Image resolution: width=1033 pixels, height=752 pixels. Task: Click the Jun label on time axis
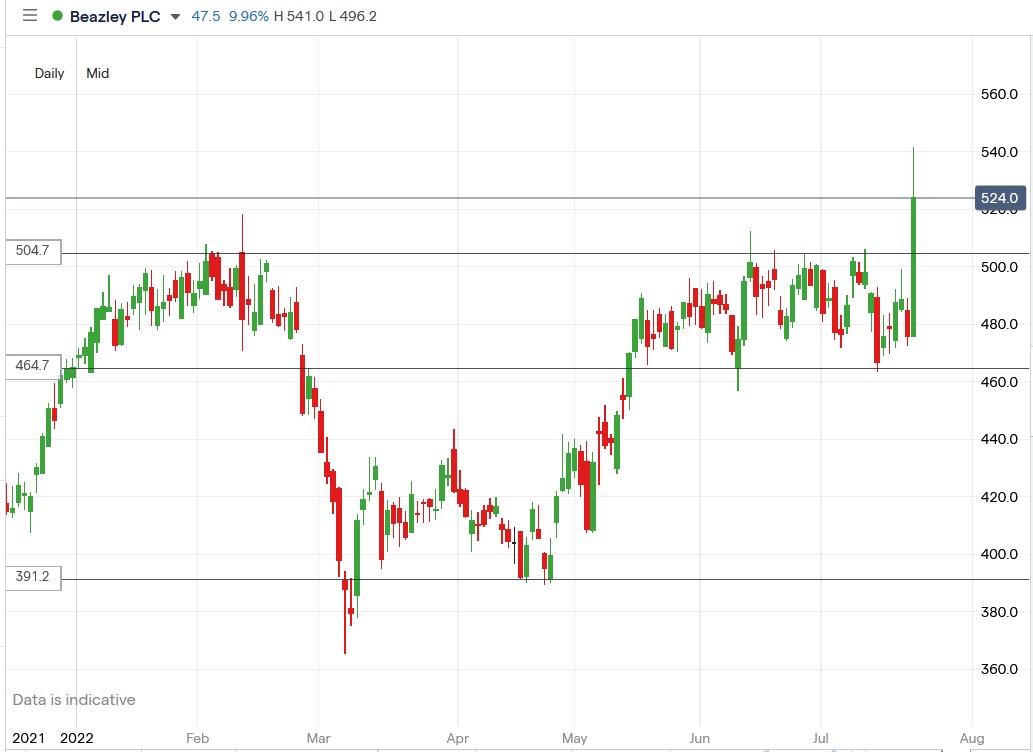click(700, 738)
